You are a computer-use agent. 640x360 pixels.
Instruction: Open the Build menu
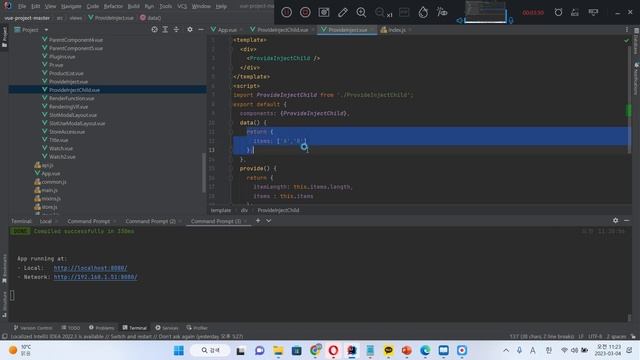[x=133, y=6]
